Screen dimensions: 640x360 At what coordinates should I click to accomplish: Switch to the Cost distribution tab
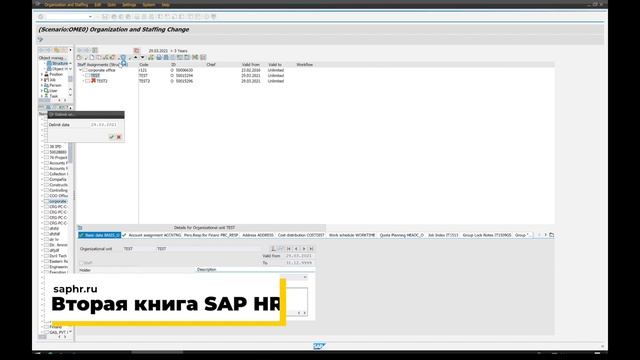tap(301, 235)
